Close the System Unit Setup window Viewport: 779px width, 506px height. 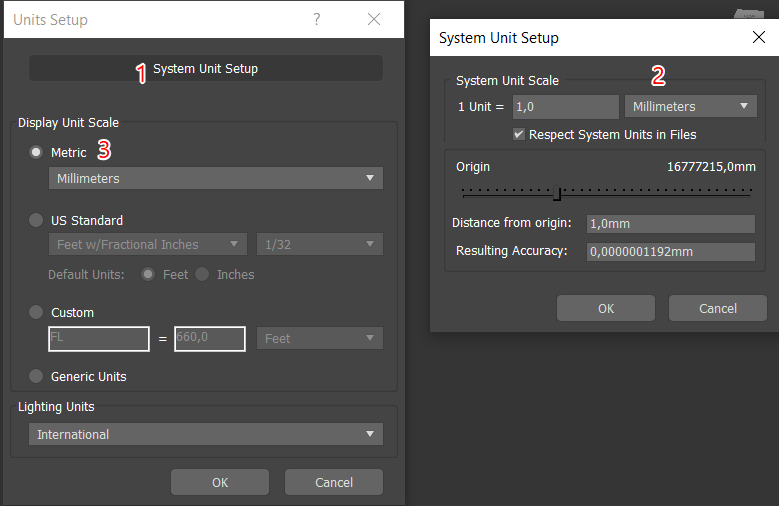757,37
